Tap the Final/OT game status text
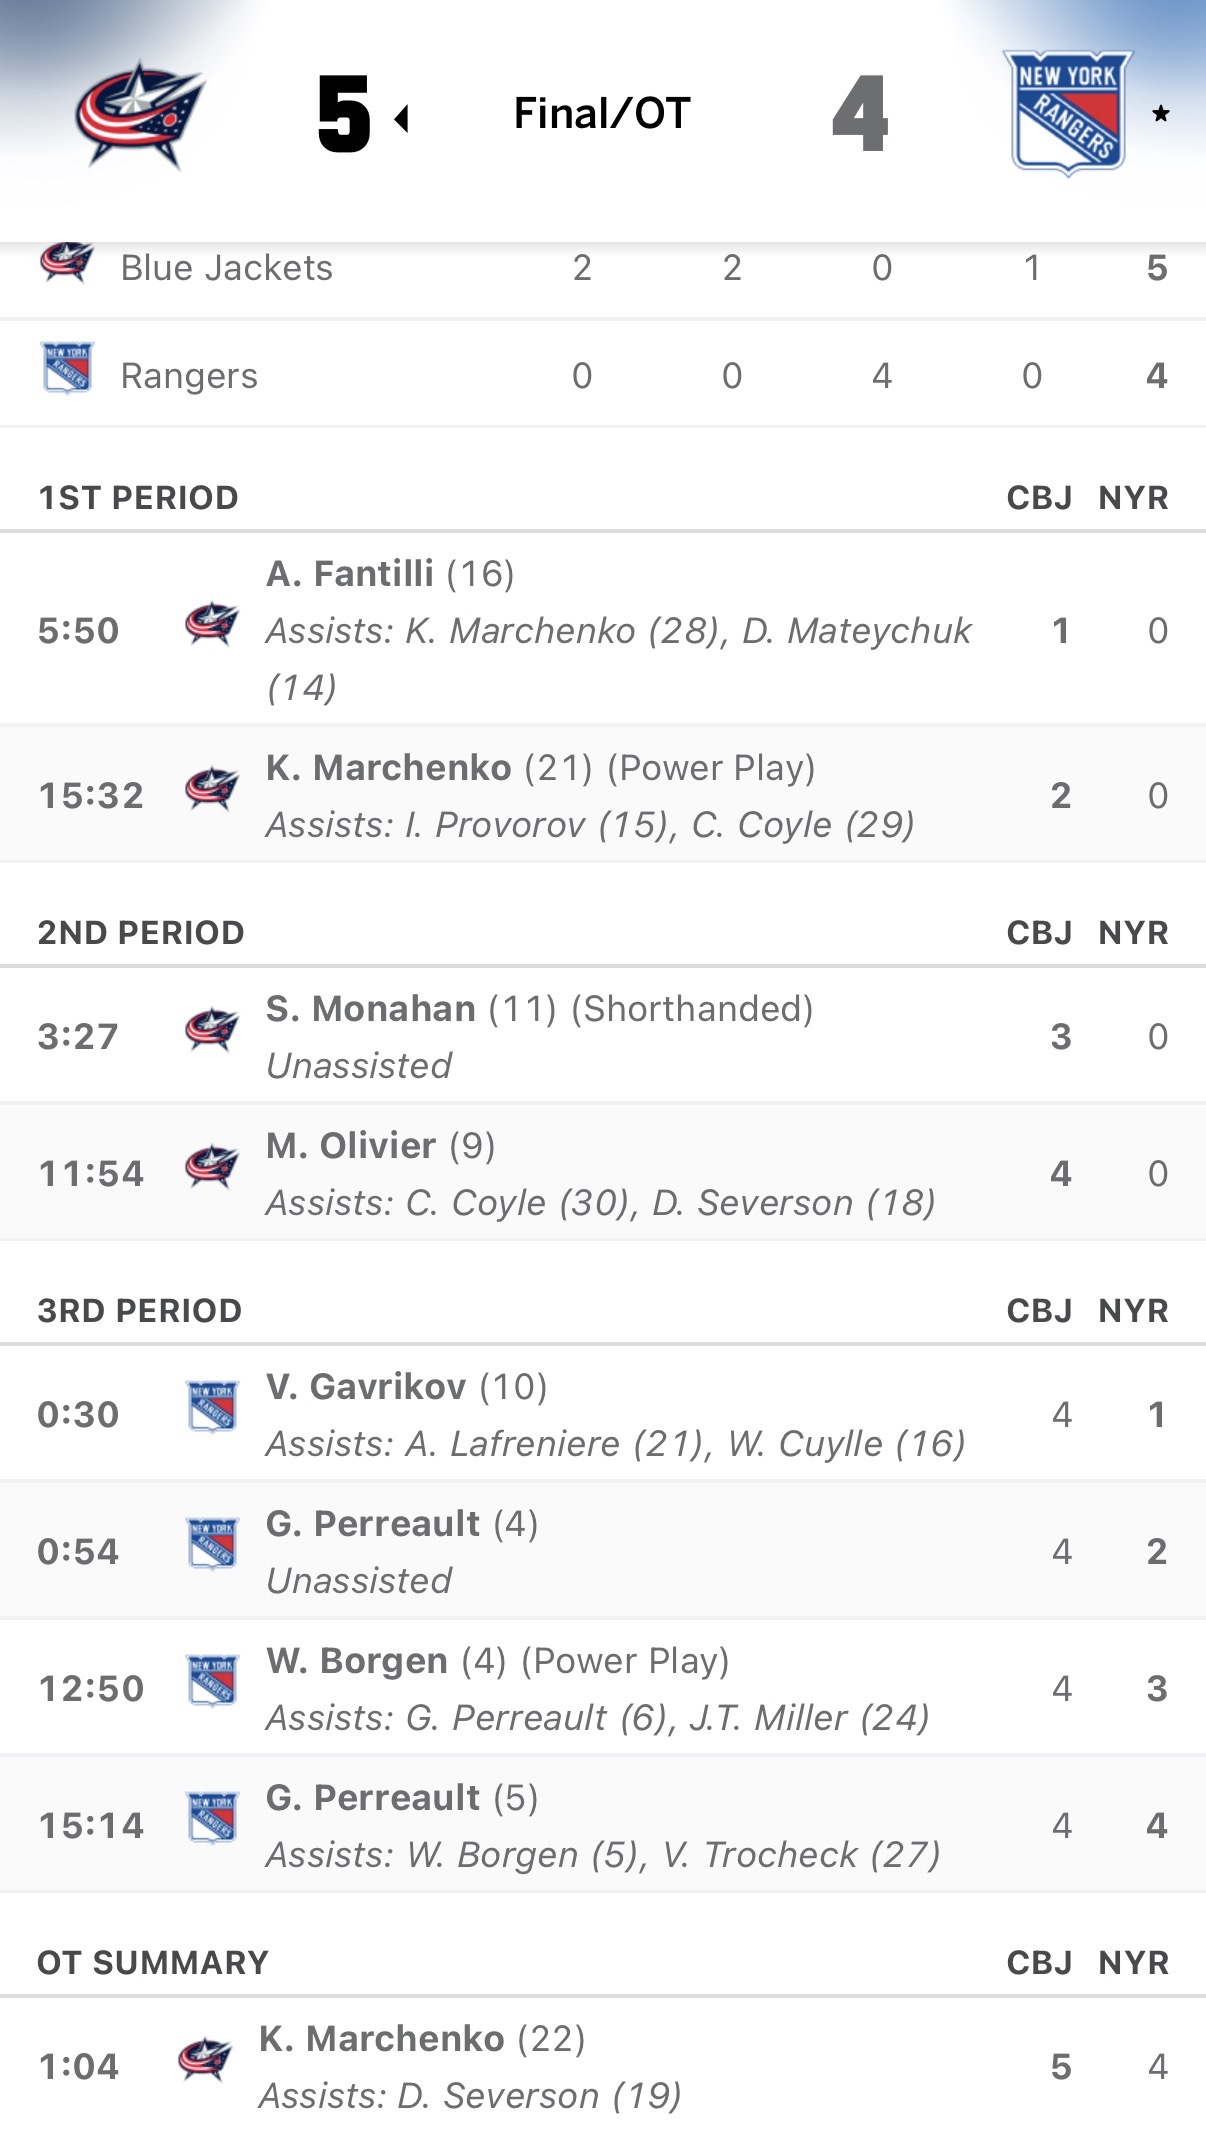The image size is (1206, 2131). coord(602,114)
